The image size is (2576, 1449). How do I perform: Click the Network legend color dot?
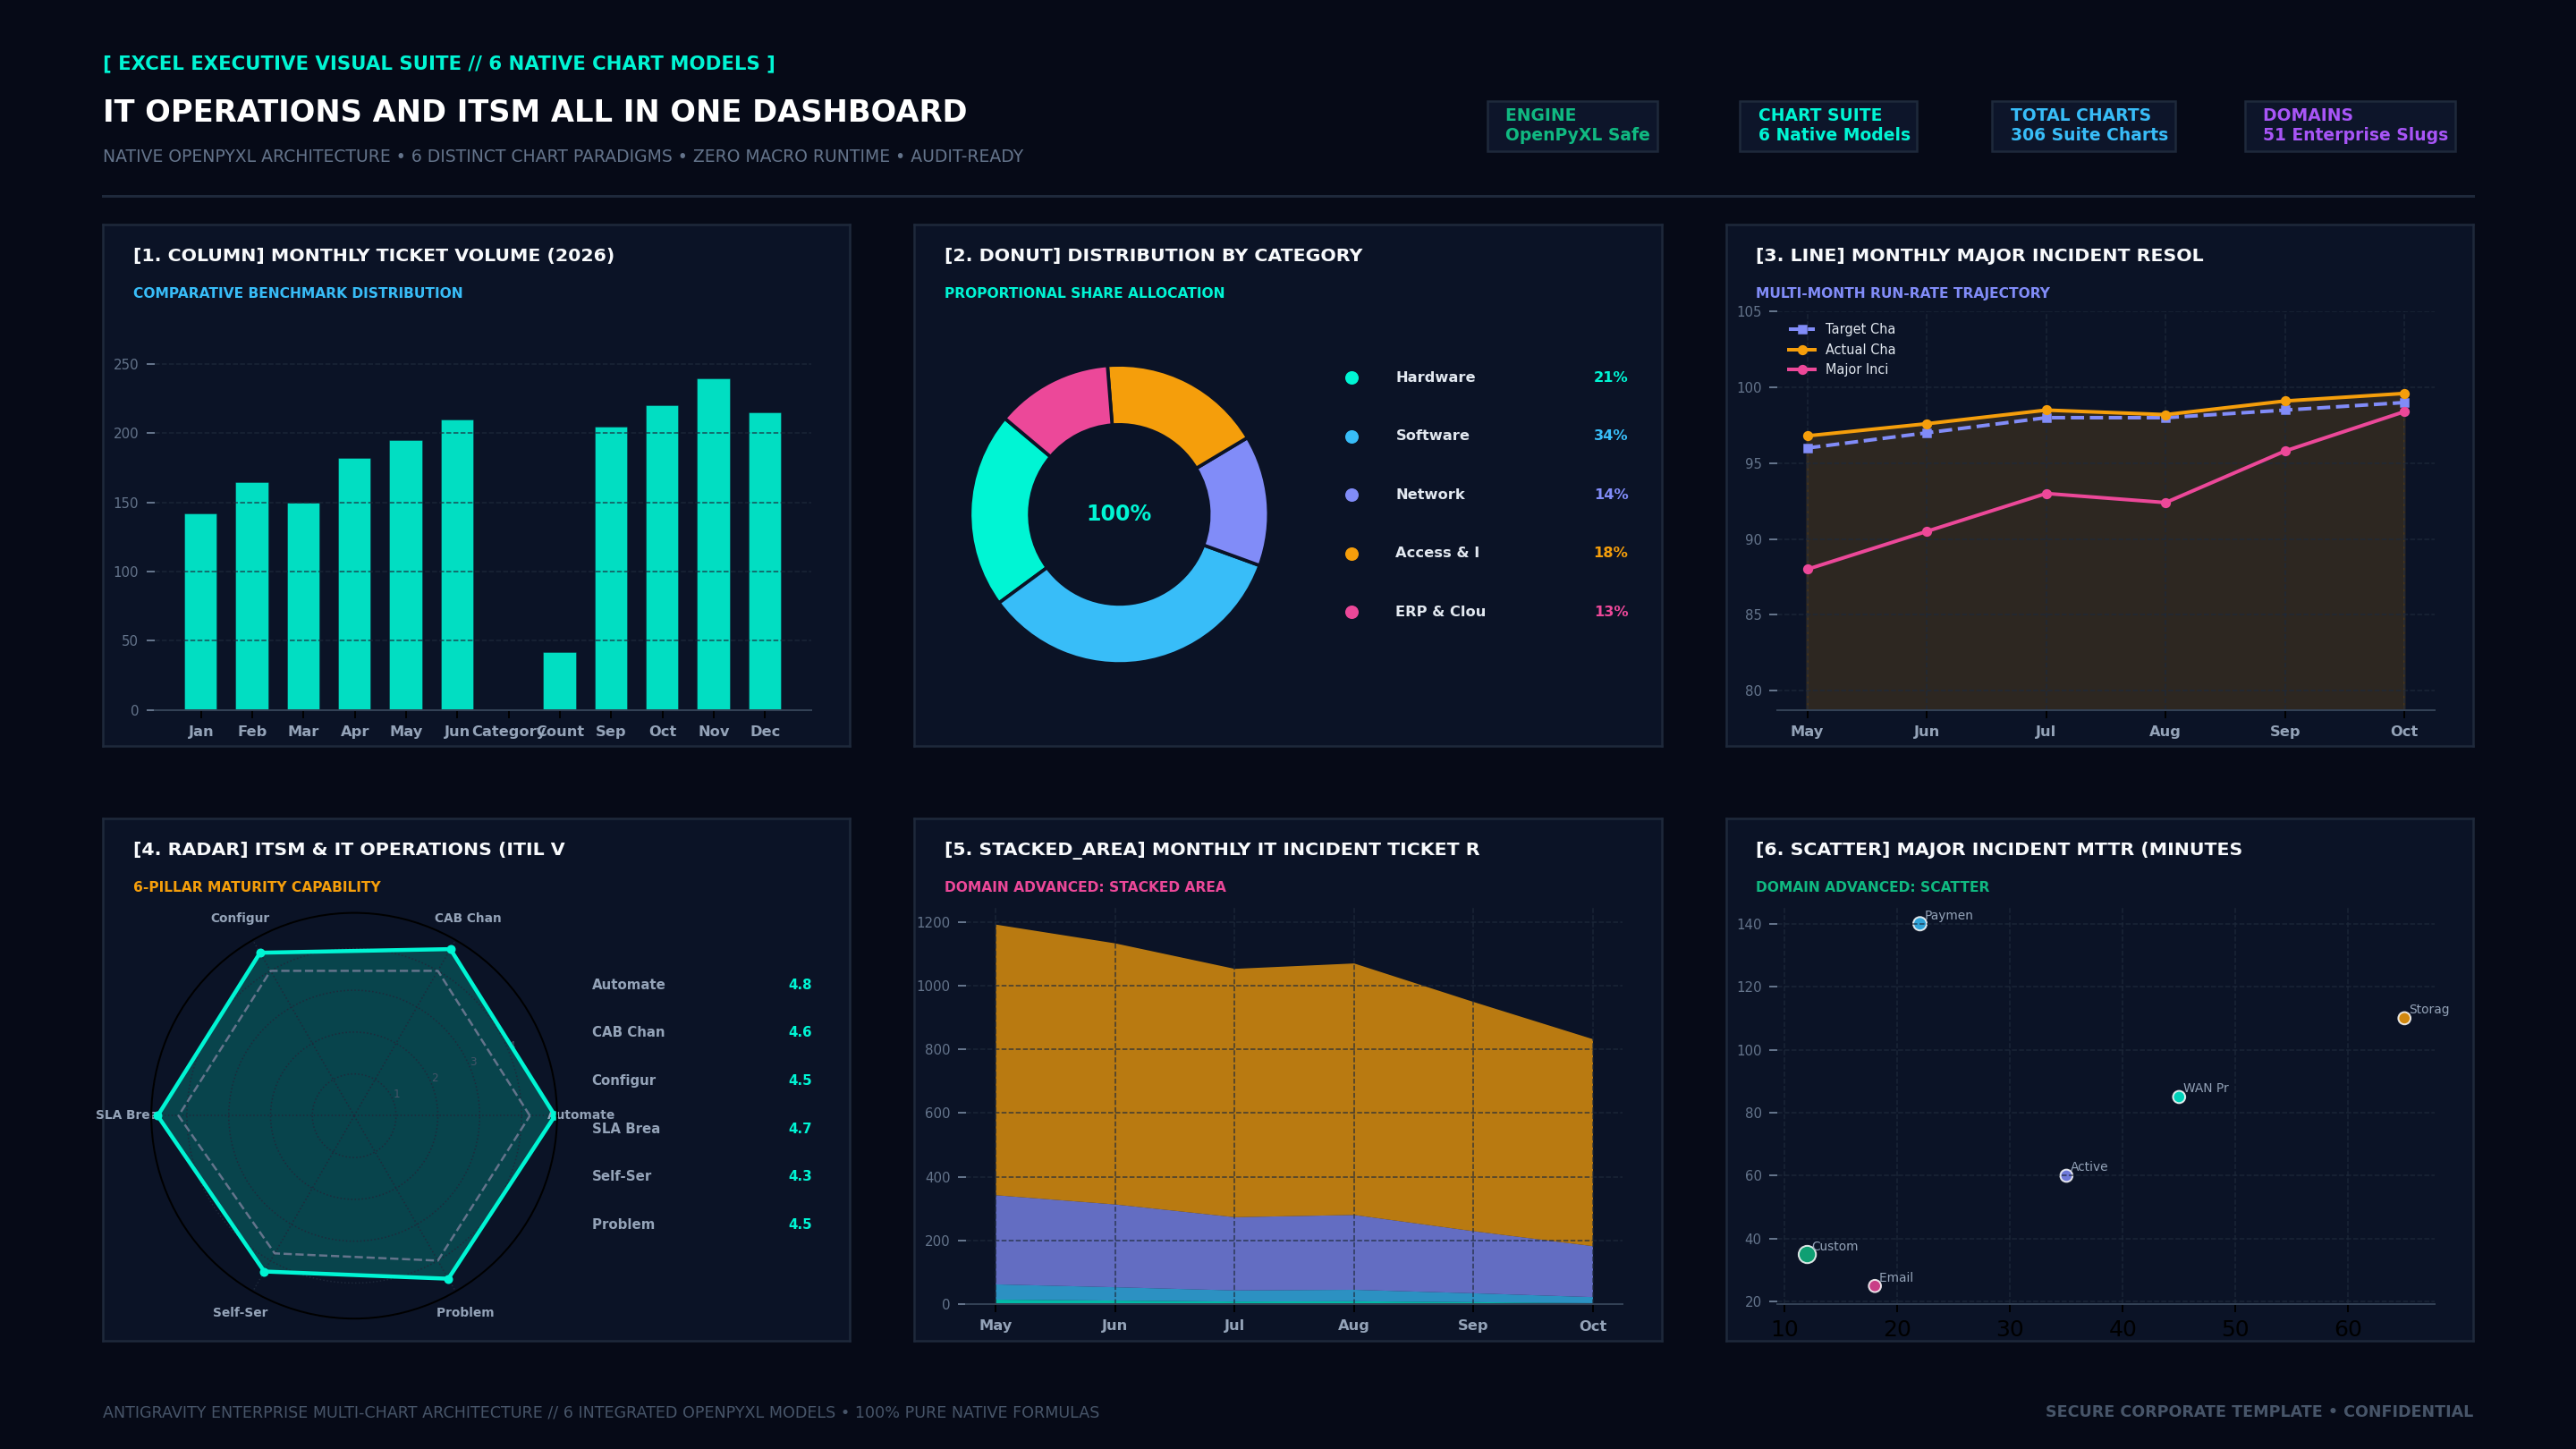(1352, 495)
